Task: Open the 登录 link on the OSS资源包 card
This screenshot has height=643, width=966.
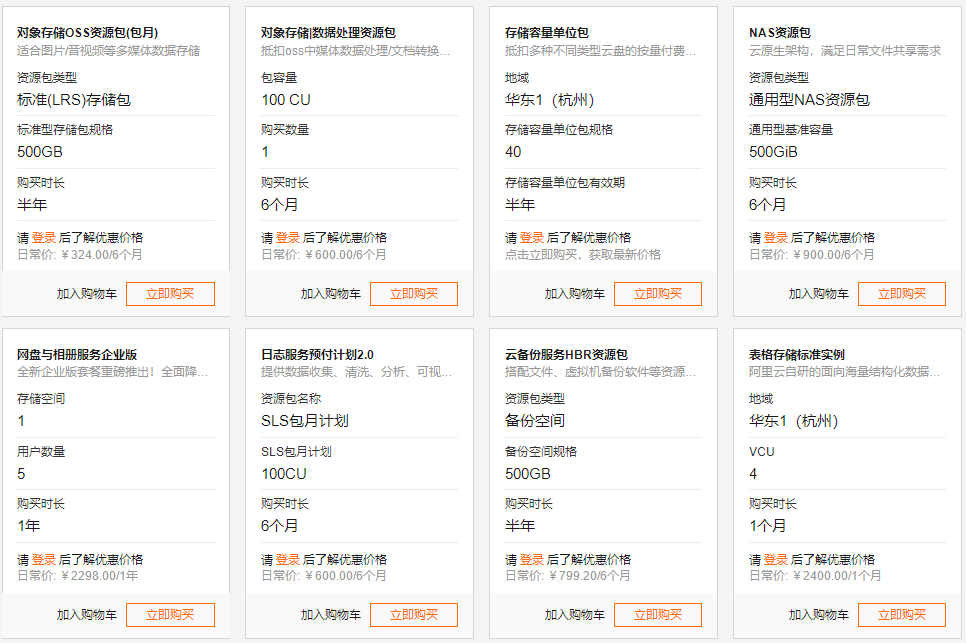Action: [x=44, y=237]
